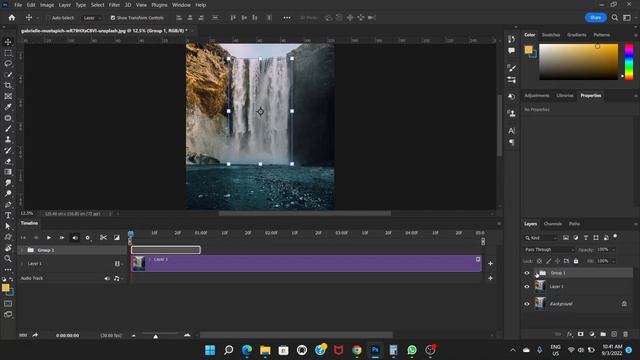Image resolution: width=640 pixels, height=360 pixels.
Task: Click the Share button
Action: pos(596,18)
